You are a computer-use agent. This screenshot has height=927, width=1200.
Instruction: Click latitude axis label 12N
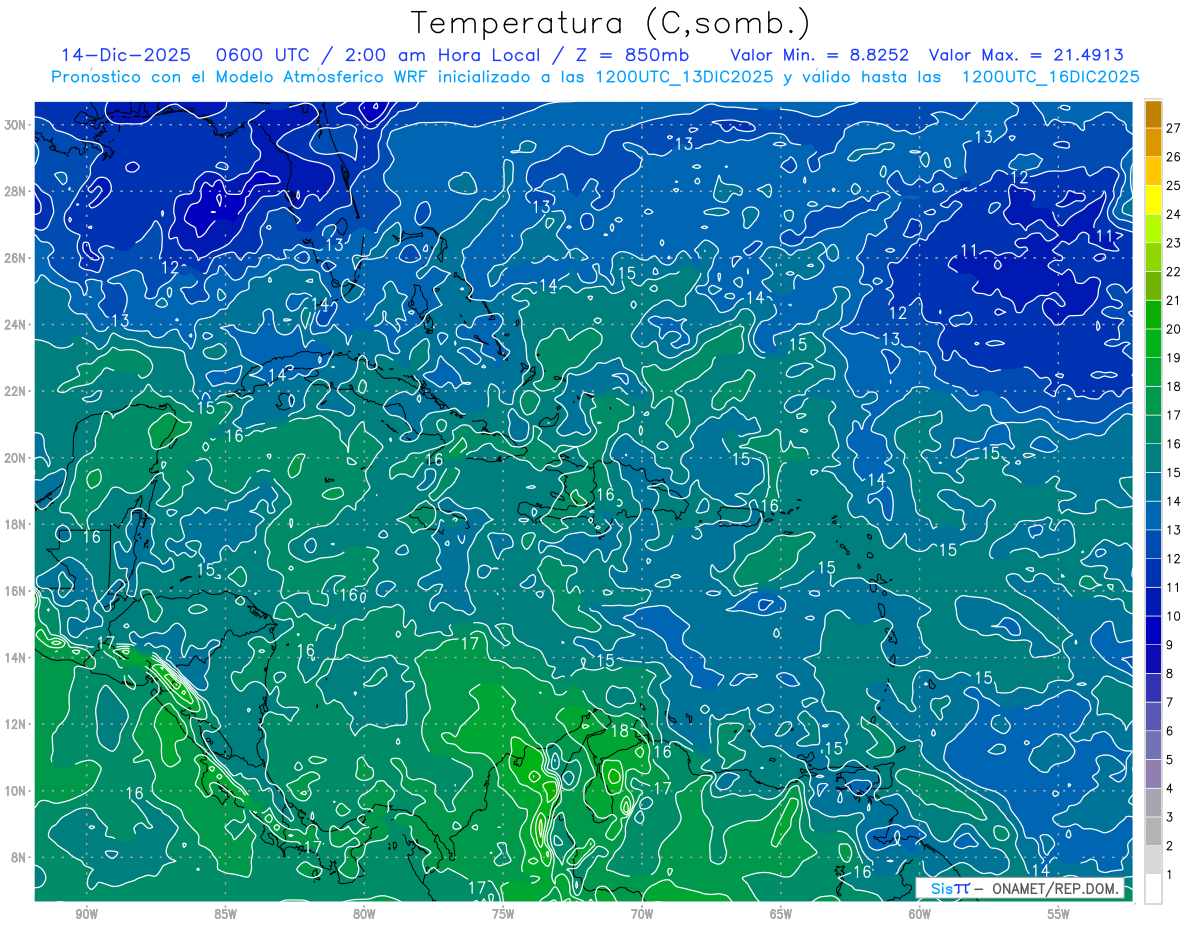[x=16, y=724]
